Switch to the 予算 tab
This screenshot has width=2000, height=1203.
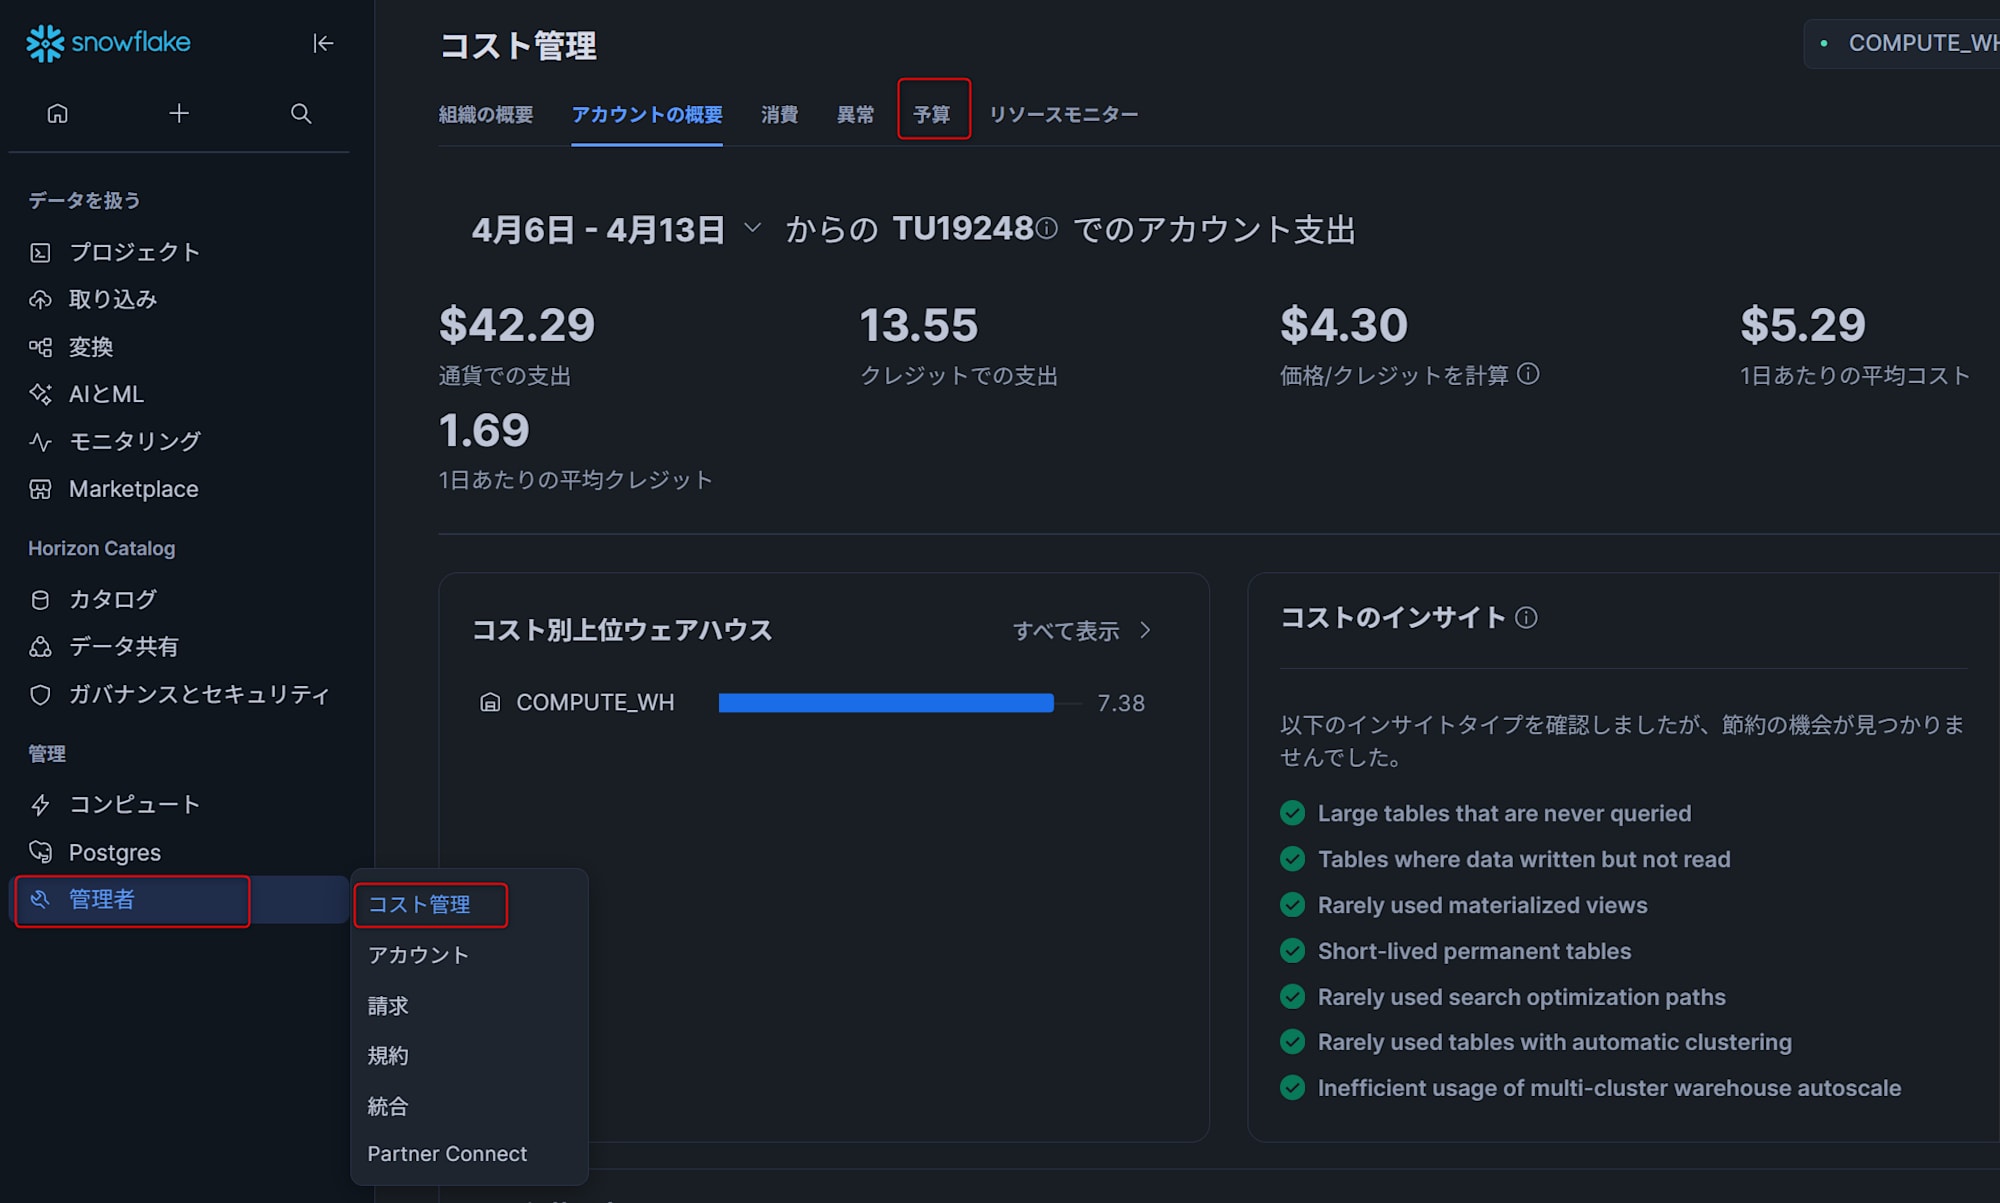coord(932,114)
